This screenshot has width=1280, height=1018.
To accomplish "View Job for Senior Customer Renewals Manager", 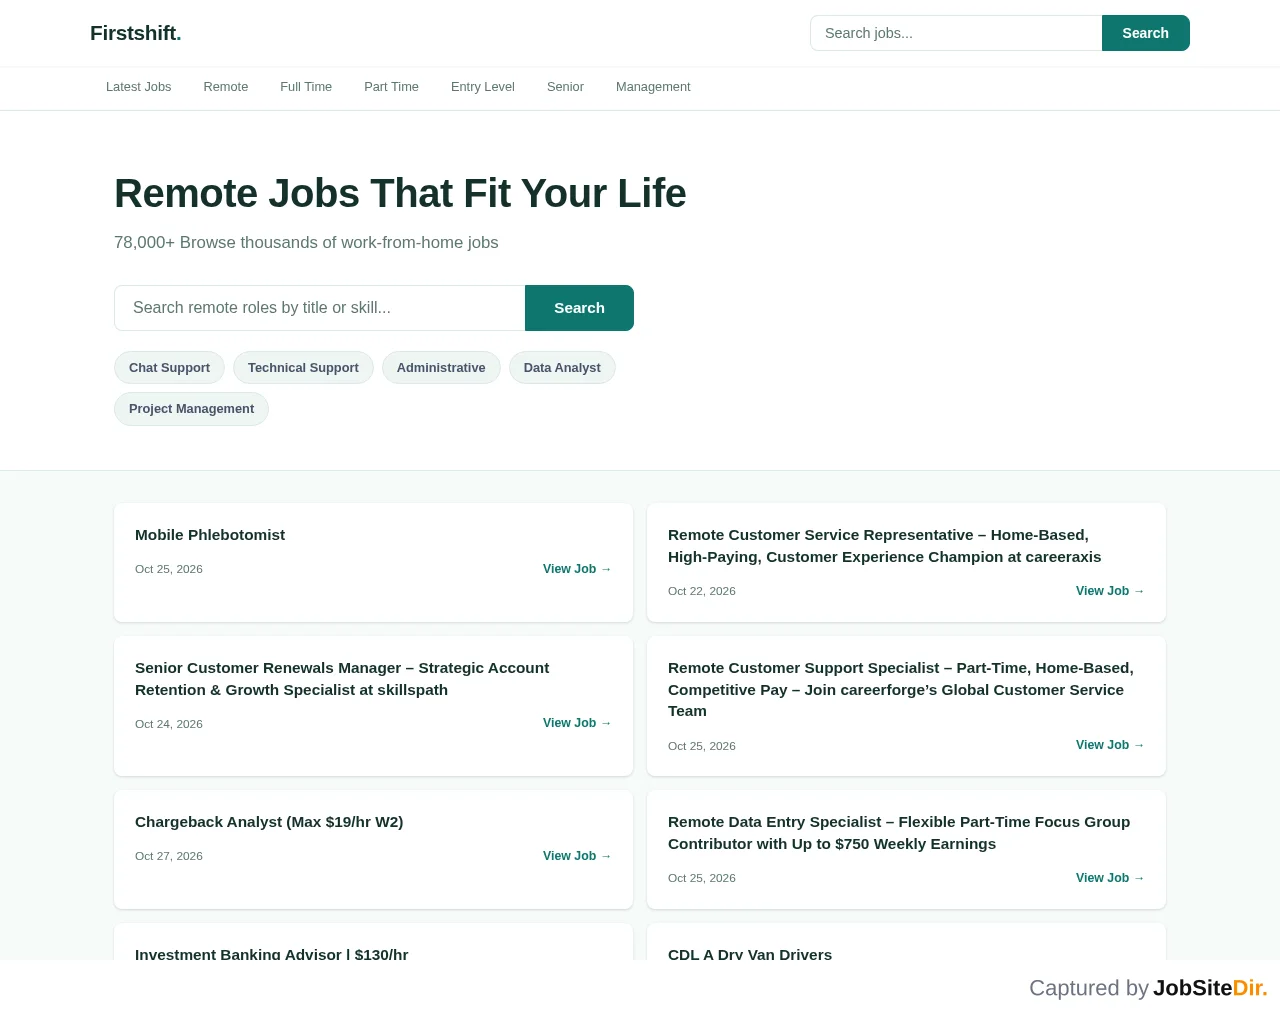I will pos(577,723).
